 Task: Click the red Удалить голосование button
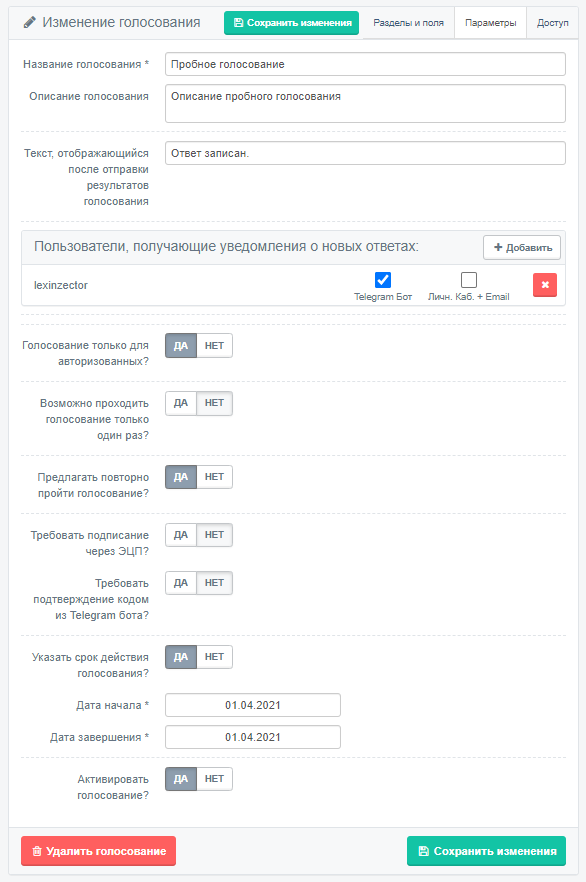click(98, 851)
